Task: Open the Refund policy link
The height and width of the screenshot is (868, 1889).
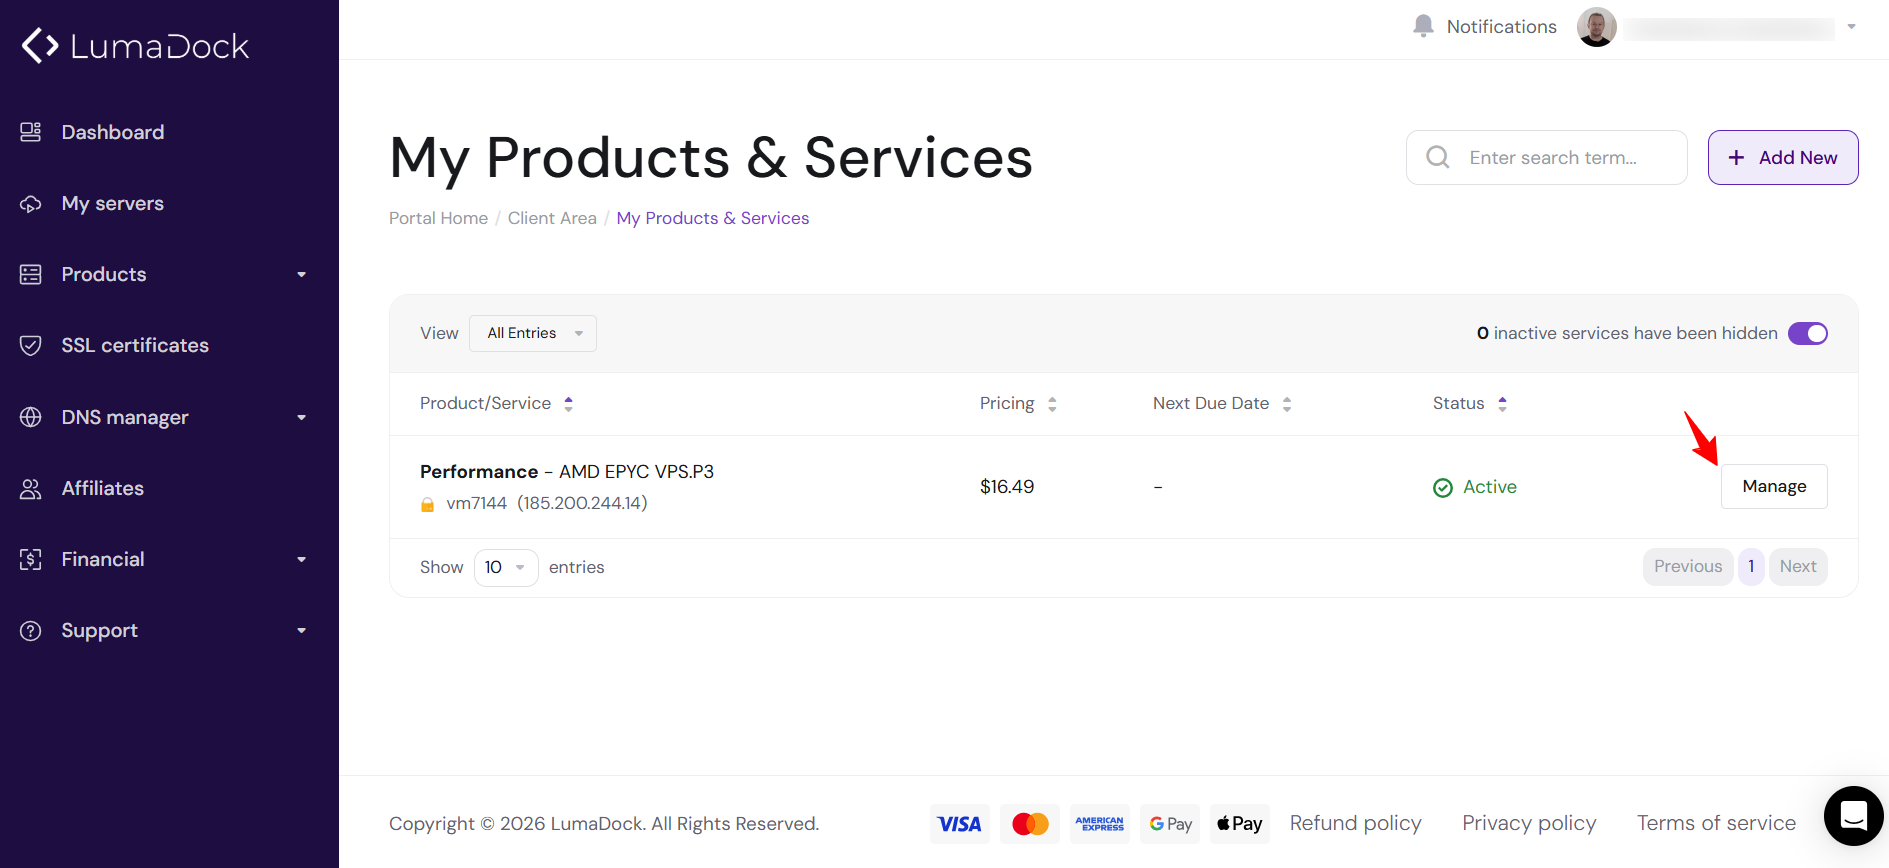Action: pos(1355,823)
